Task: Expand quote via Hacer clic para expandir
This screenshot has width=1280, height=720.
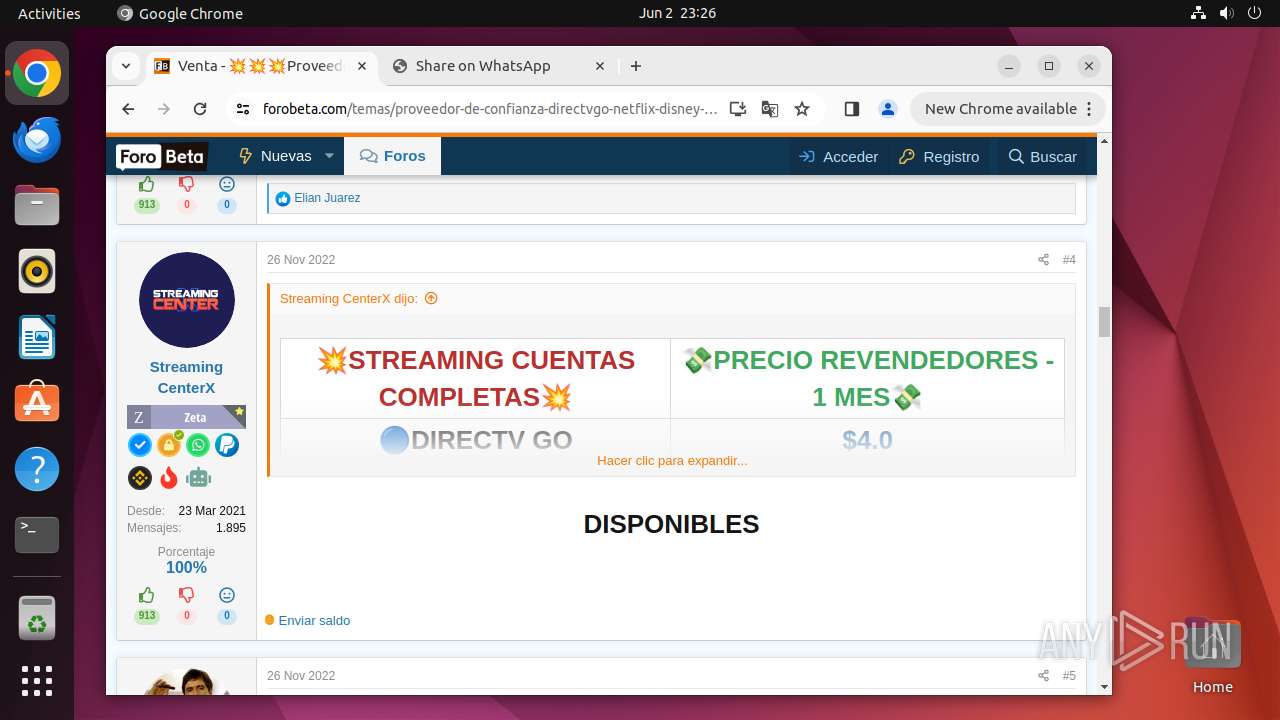Action: click(x=672, y=461)
